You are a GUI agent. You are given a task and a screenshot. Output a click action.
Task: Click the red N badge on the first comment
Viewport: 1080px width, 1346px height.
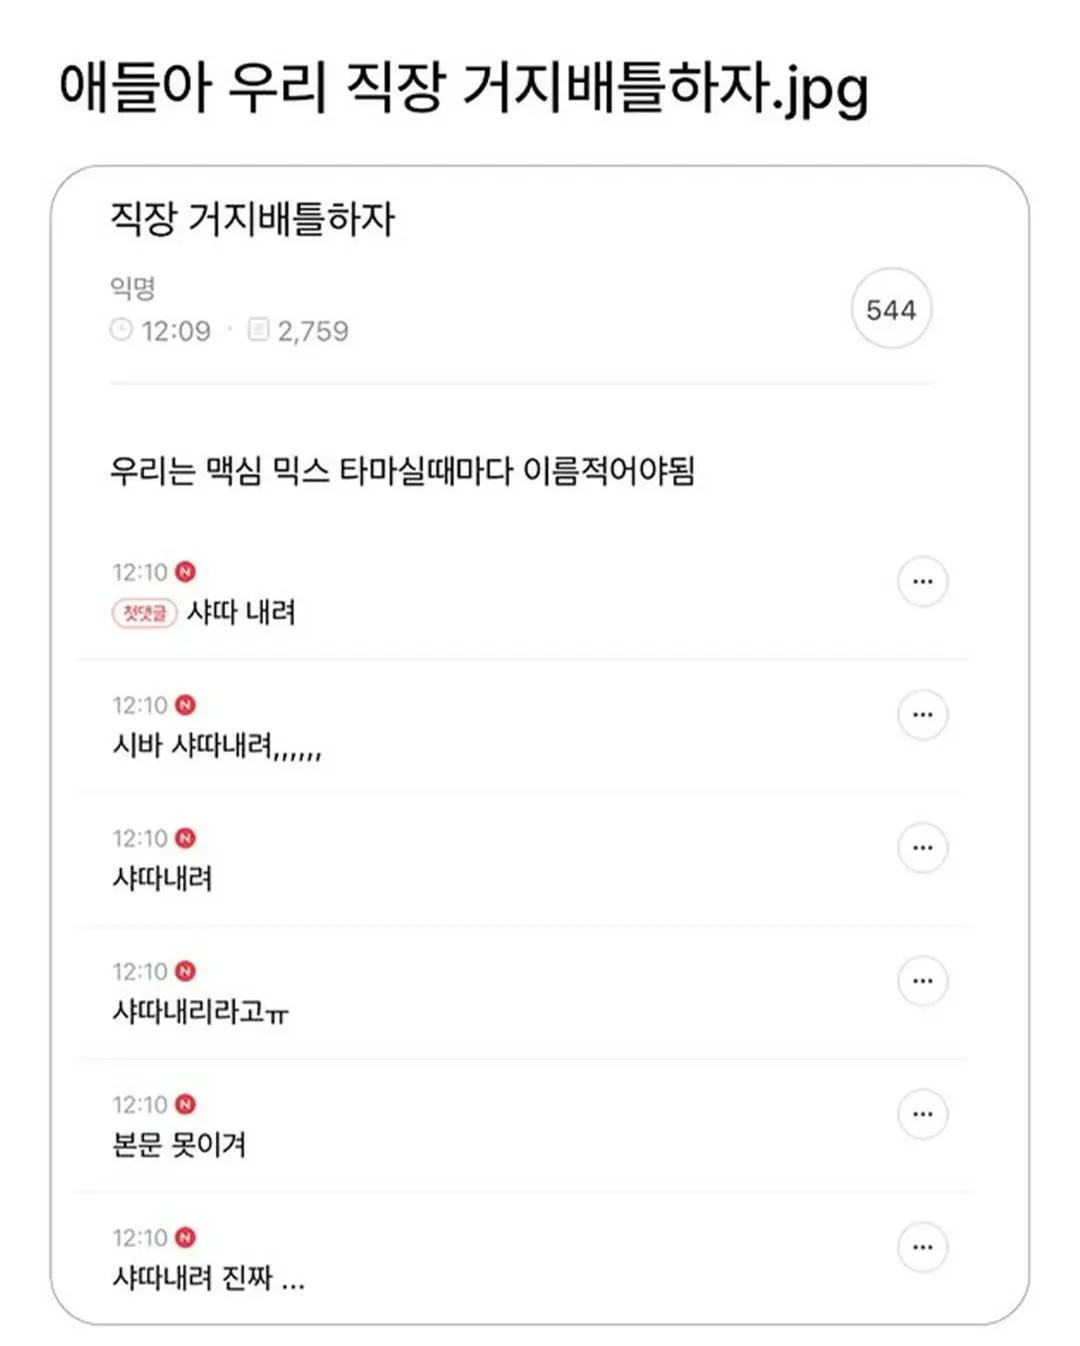(185, 571)
